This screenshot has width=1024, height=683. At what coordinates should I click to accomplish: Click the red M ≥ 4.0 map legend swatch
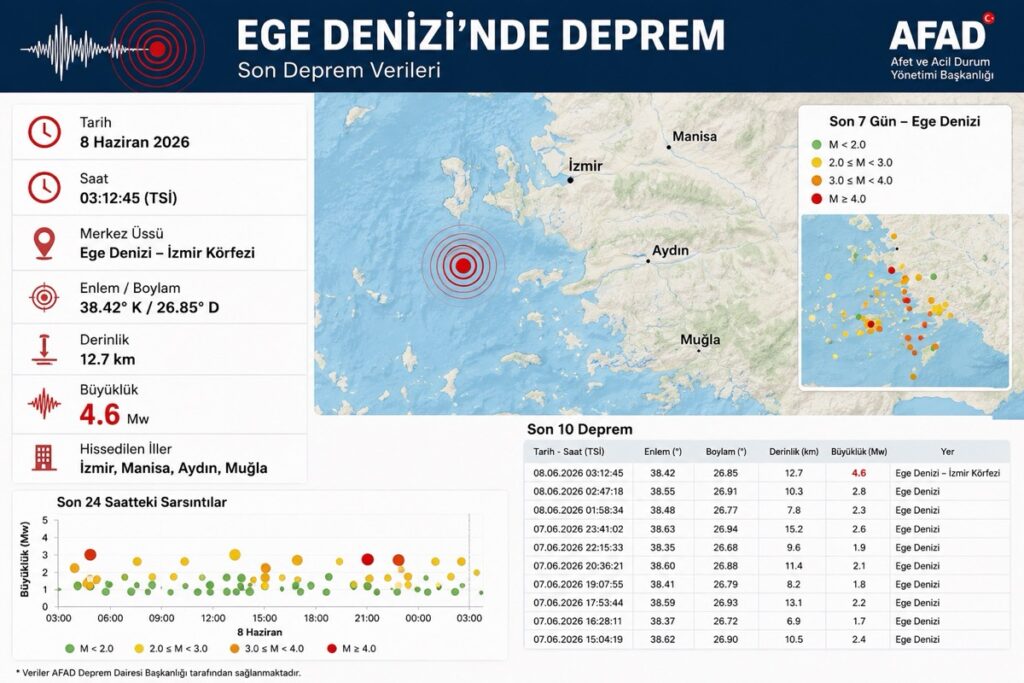click(816, 199)
